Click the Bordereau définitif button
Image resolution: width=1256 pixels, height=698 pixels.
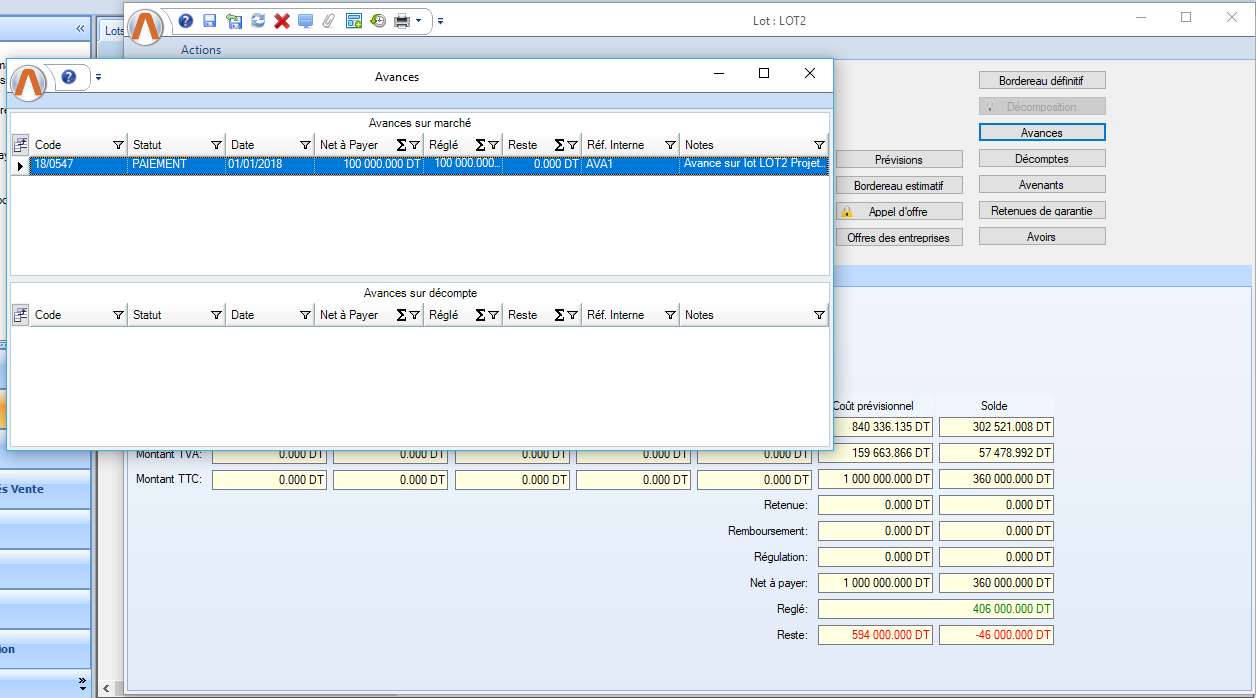pyautogui.click(x=1042, y=81)
